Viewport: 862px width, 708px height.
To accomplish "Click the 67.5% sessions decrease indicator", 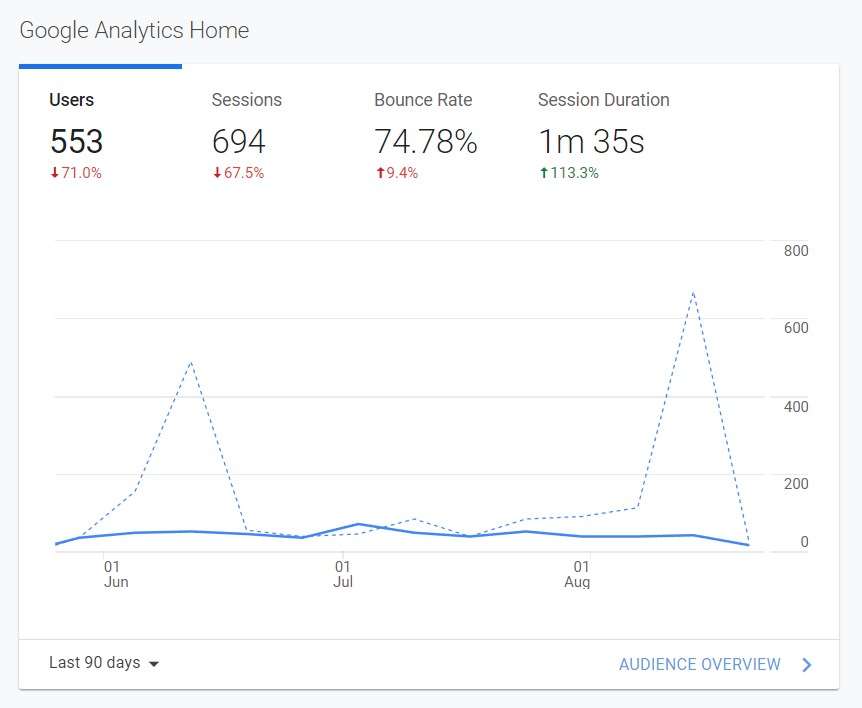I will pos(239,173).
